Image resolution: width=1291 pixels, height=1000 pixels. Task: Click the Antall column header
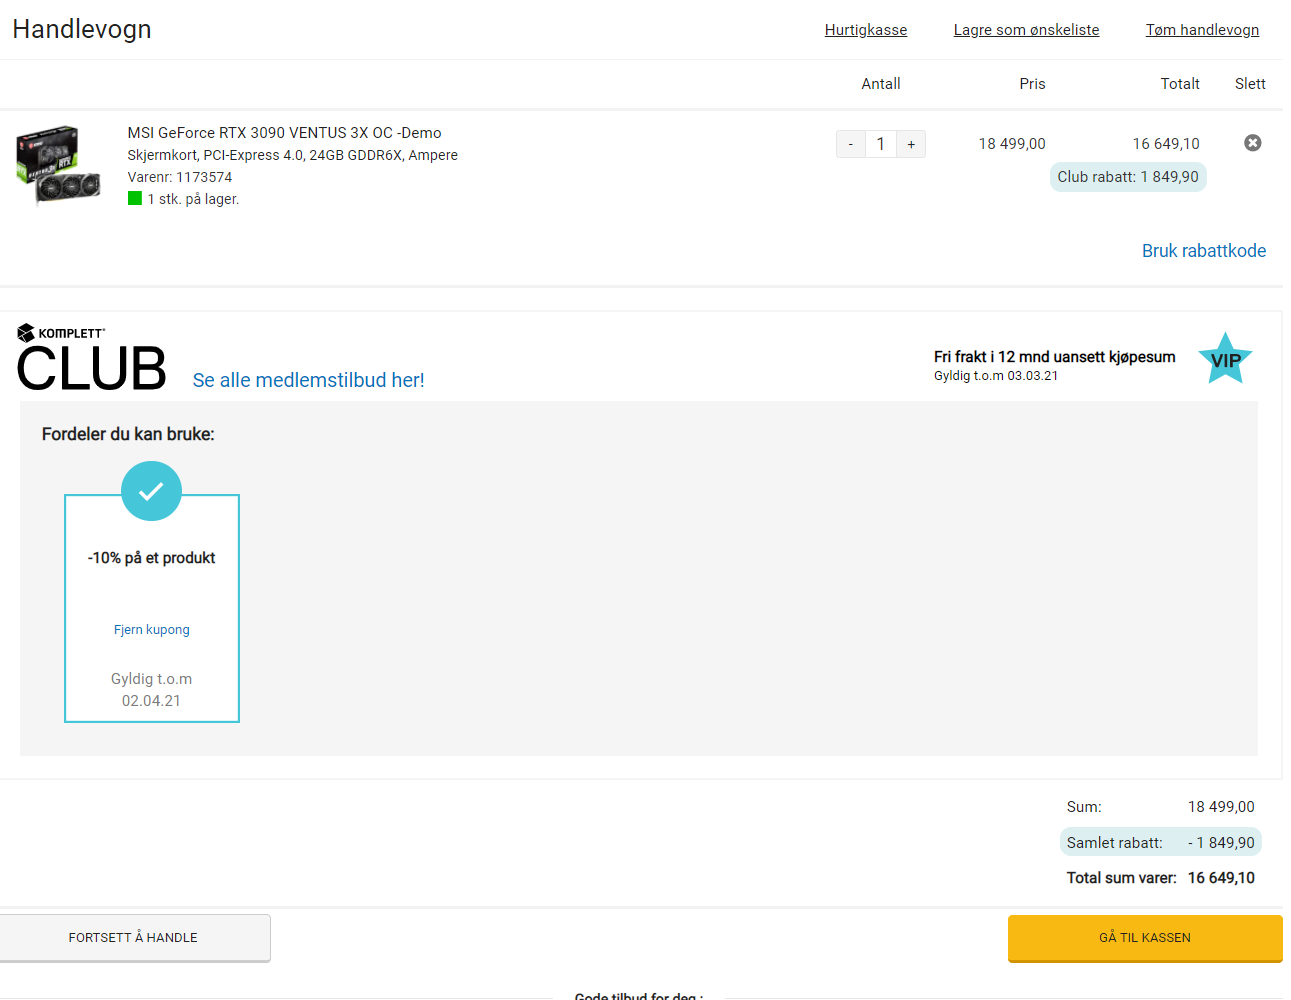pyautogui.click(x=881, y=84)
